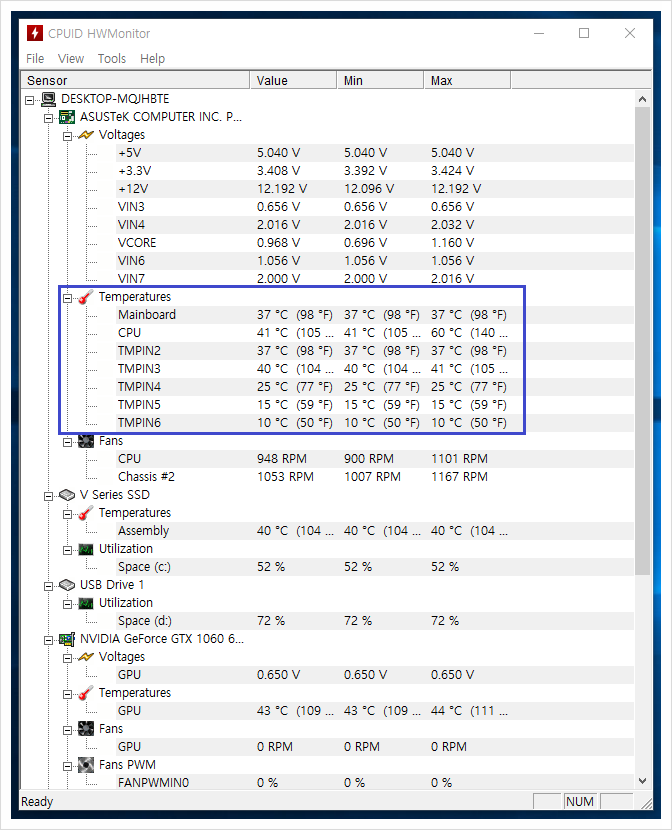Image resolution: width=672 pixels, height=830 pixels.
Task: Click the Sensor column header
Action: coord(135,80)
